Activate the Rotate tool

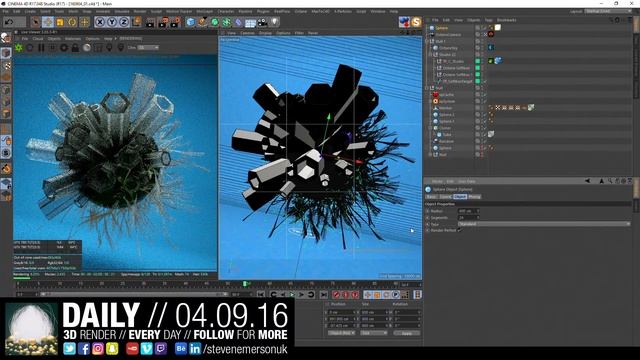click(x=72, y=22)
